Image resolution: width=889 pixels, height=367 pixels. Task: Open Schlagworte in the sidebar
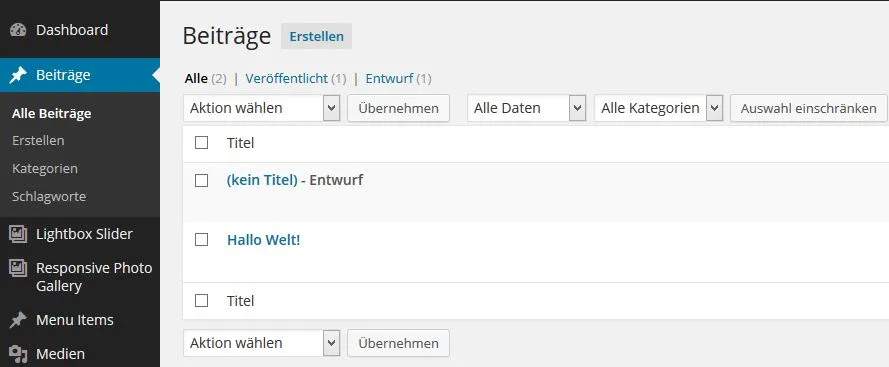click(49, 197)
